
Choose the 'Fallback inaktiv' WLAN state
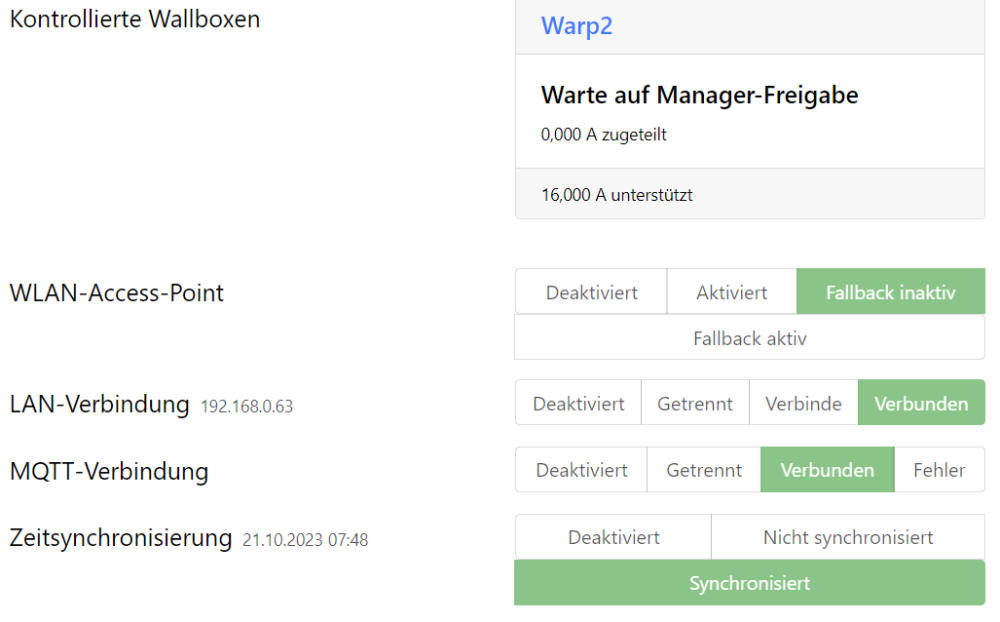(890, 293)
